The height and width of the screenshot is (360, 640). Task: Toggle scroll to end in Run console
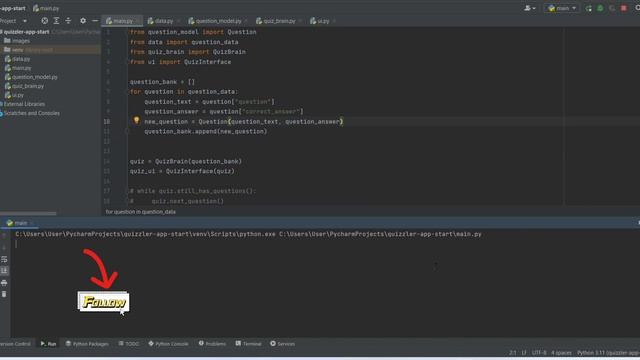coord(4,271)
